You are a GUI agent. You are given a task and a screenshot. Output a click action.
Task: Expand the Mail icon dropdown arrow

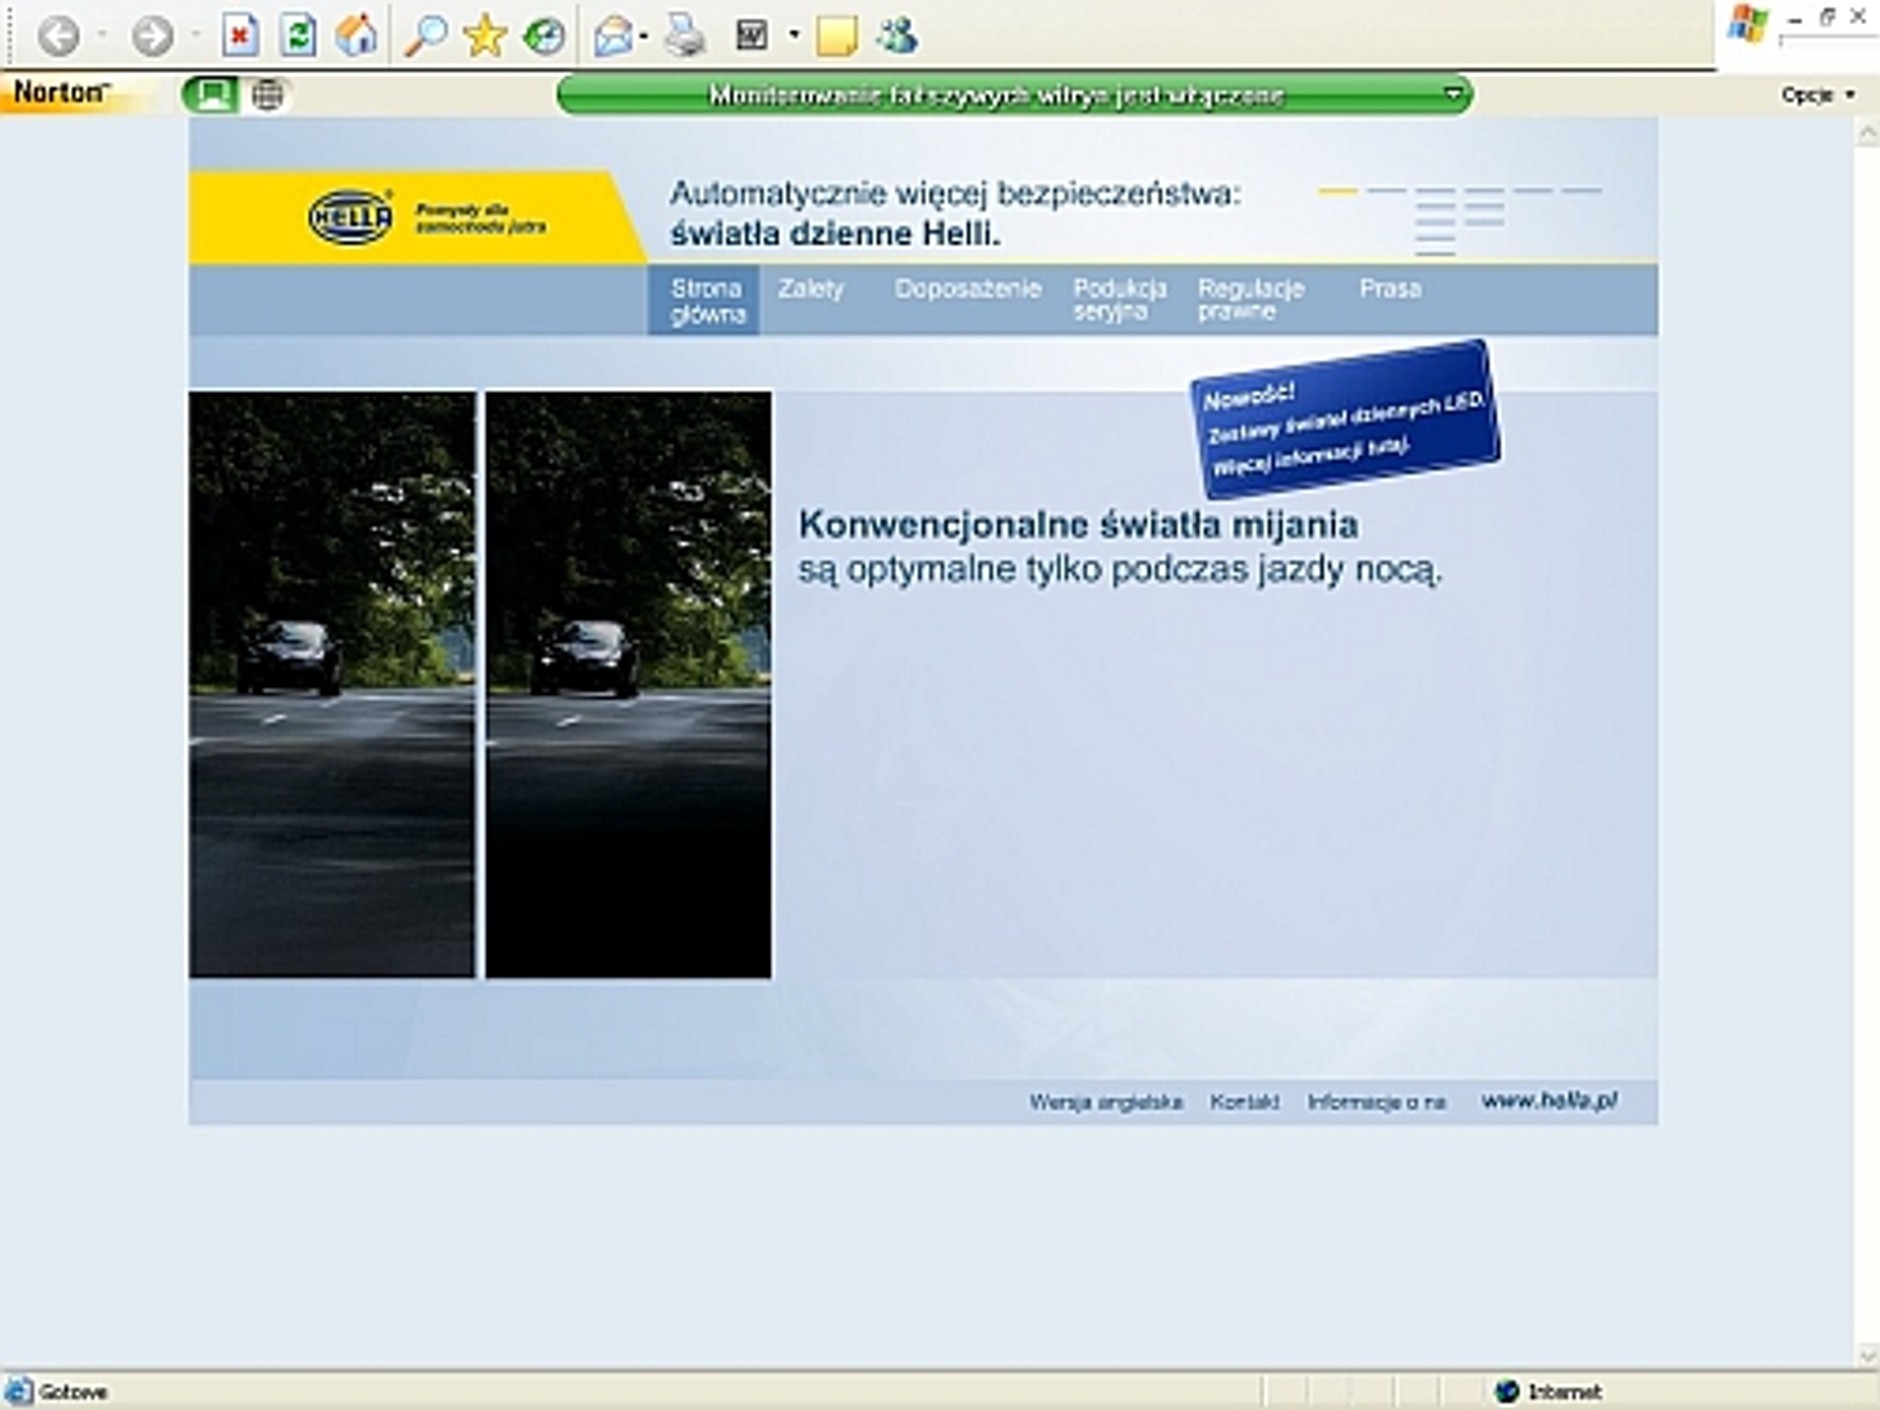click(644, 37)
